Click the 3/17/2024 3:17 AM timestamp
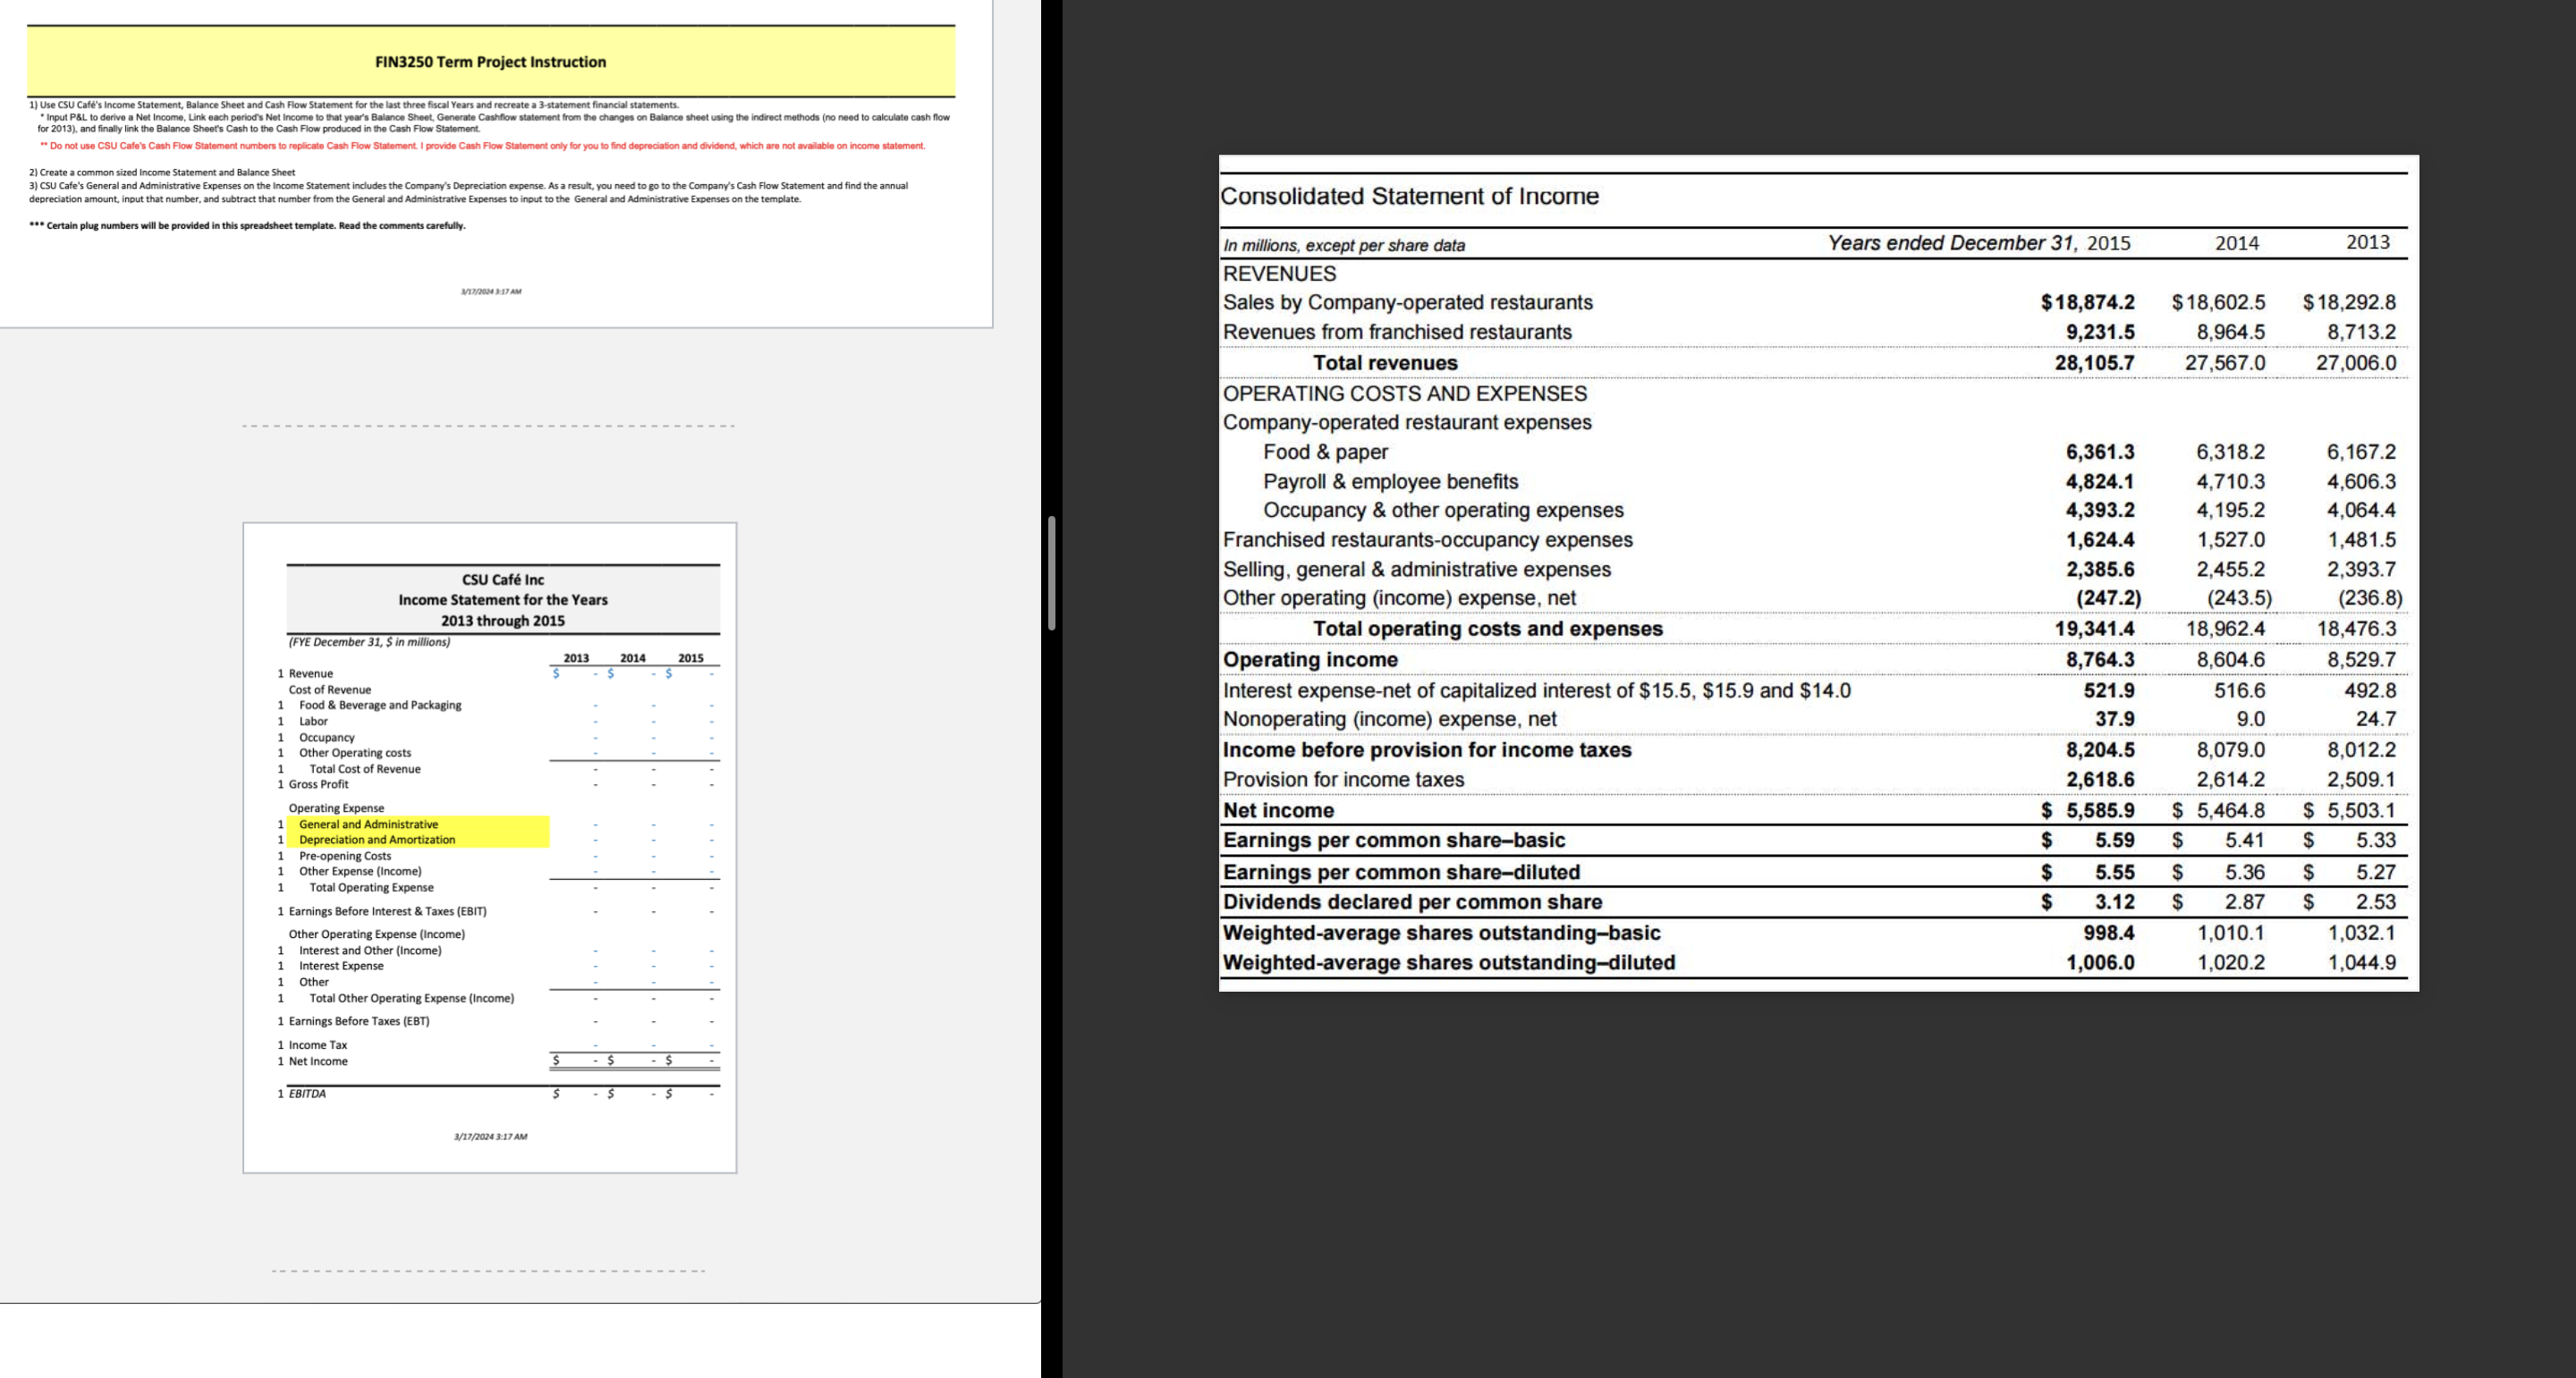Viewport: 2576px width, 1378px height. [491, 1135]
